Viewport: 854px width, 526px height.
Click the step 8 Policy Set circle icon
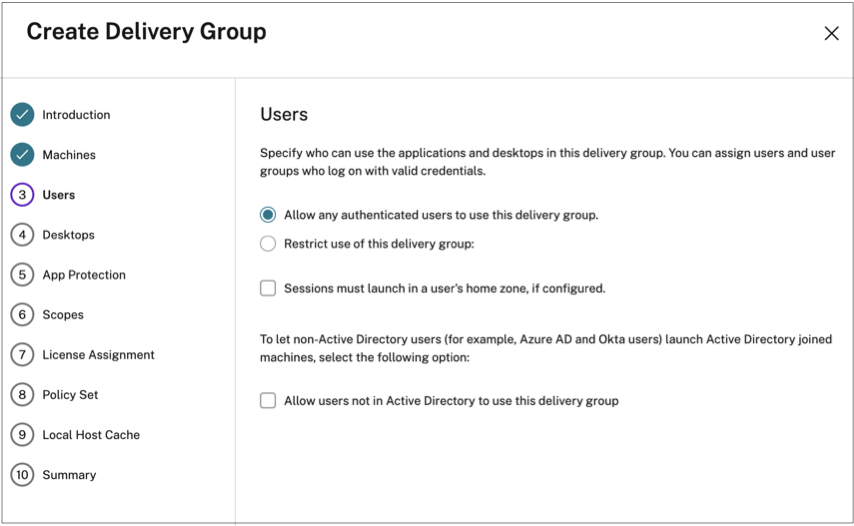point(22,395)
